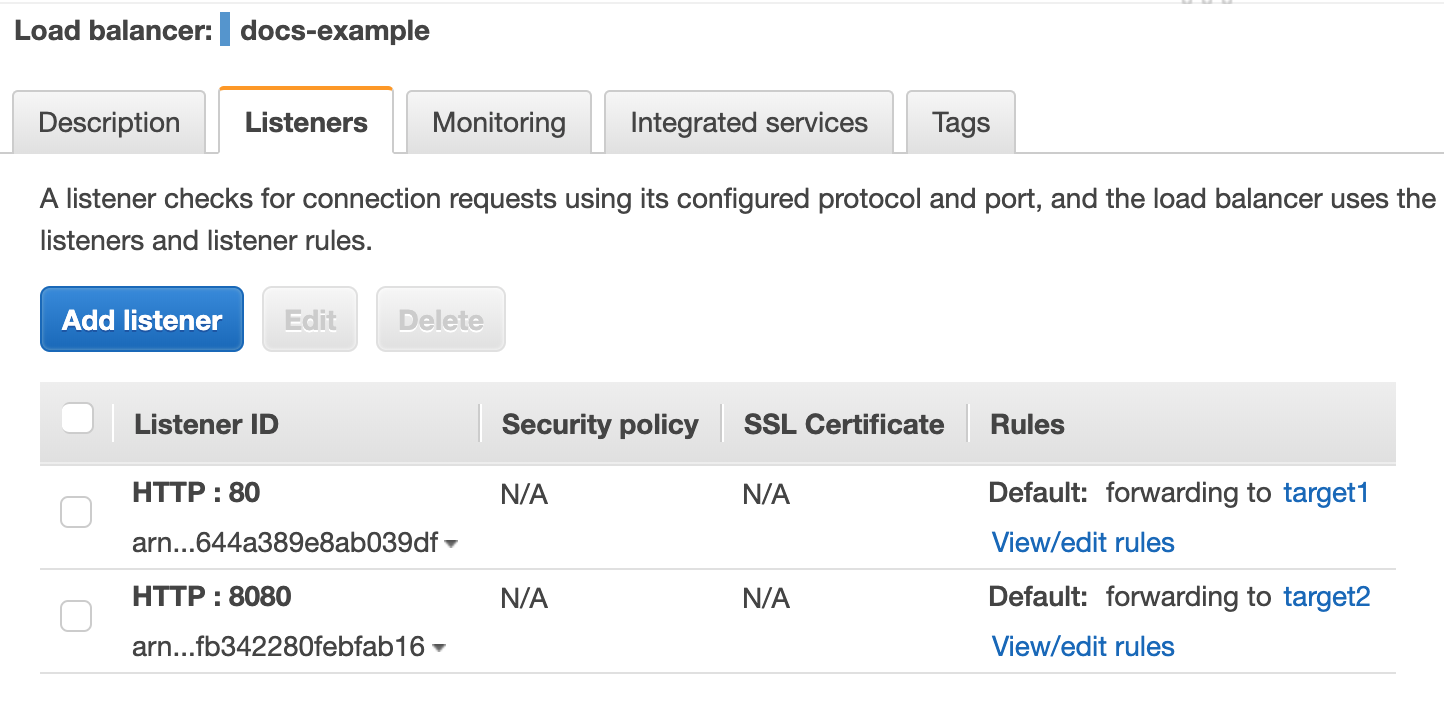
Task: Switch to Integrated services tab
Action: pos(748,123)
